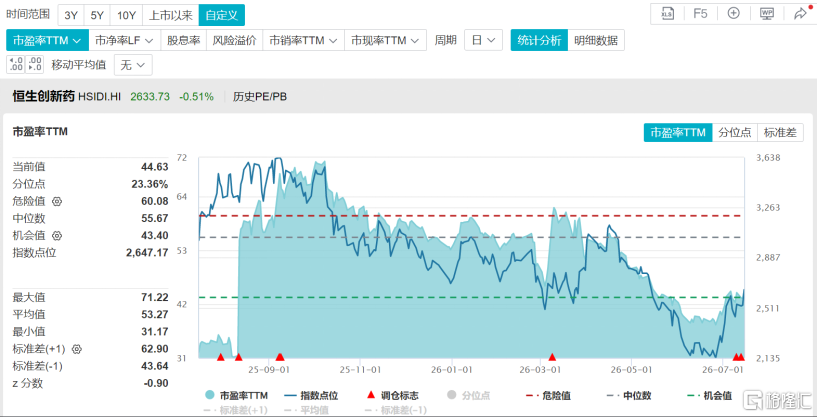Click average value 53.27
Viewport: 818px width, 417px height.
[154, 315]
